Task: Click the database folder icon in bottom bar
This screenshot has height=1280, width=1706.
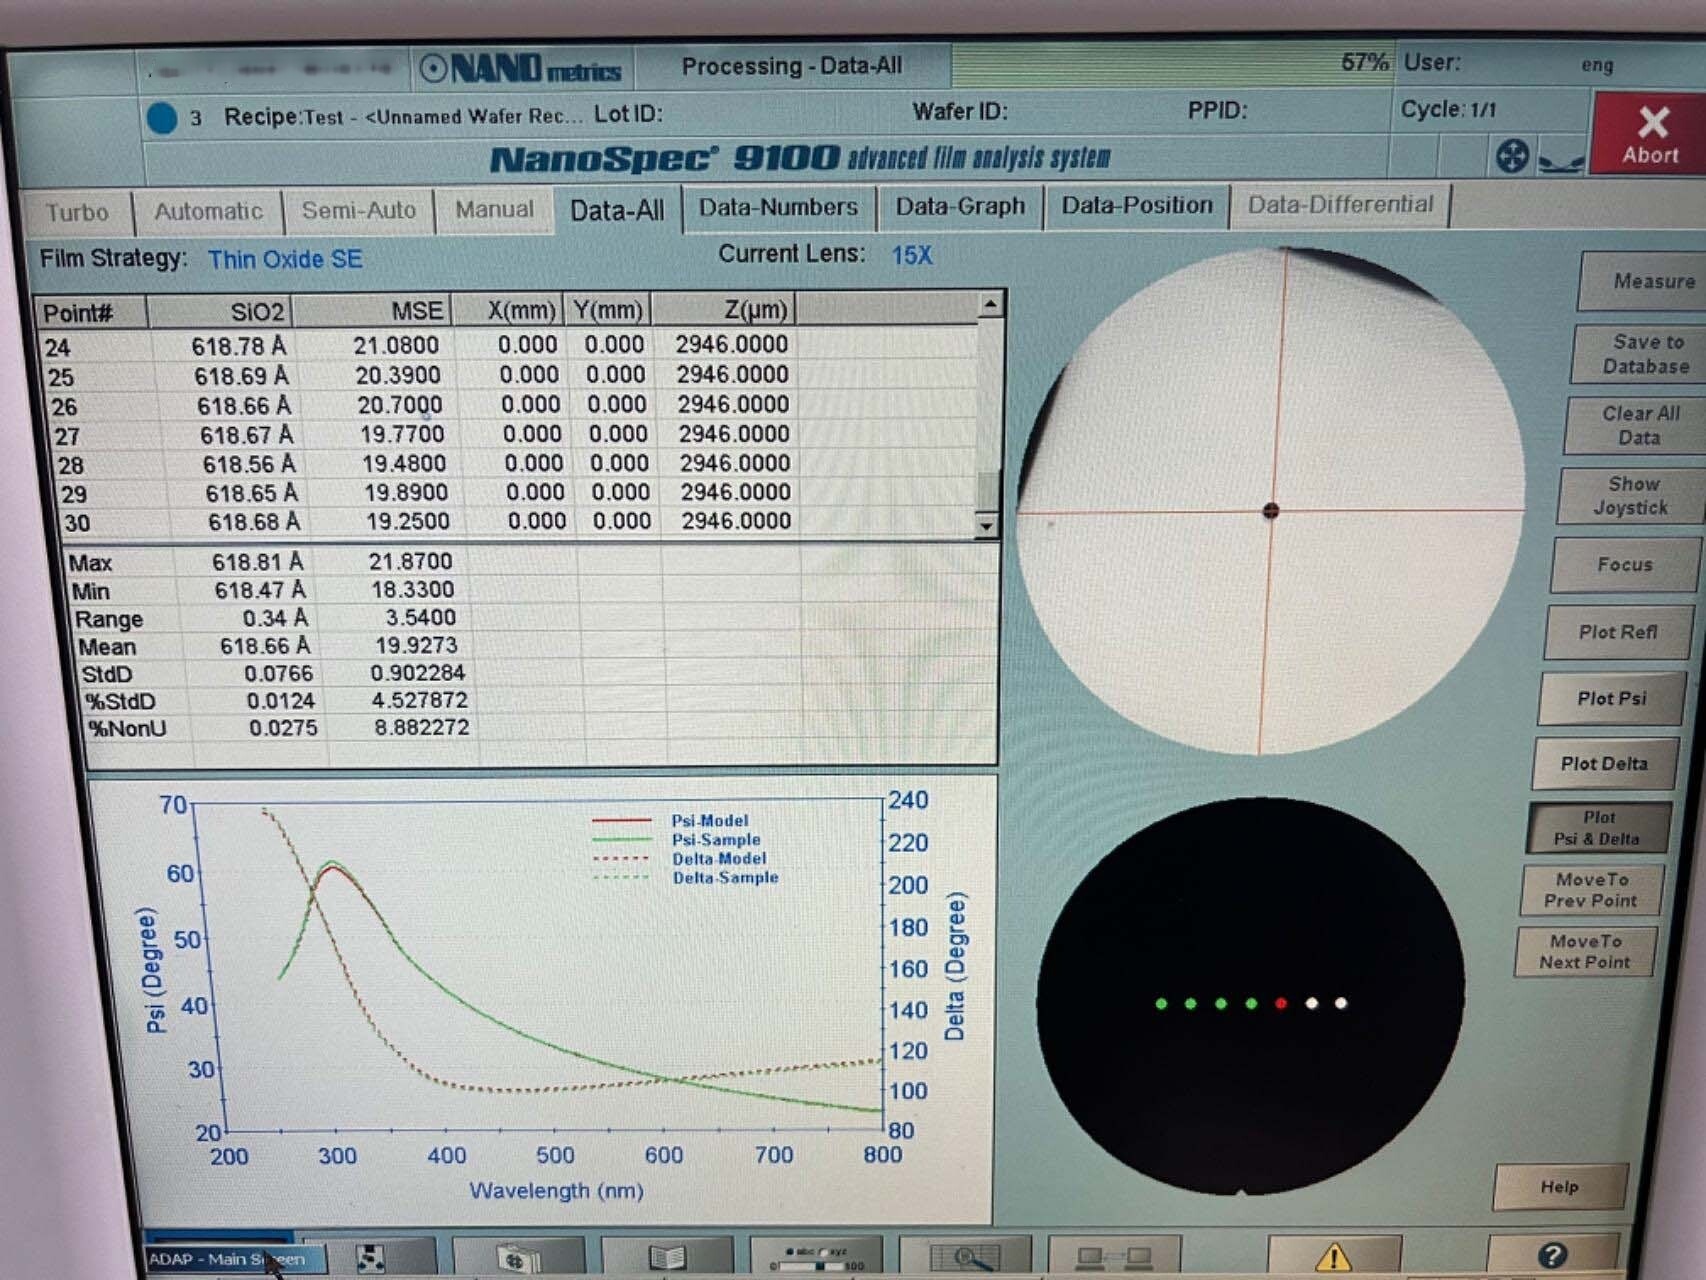Action: coord(518,1259)
